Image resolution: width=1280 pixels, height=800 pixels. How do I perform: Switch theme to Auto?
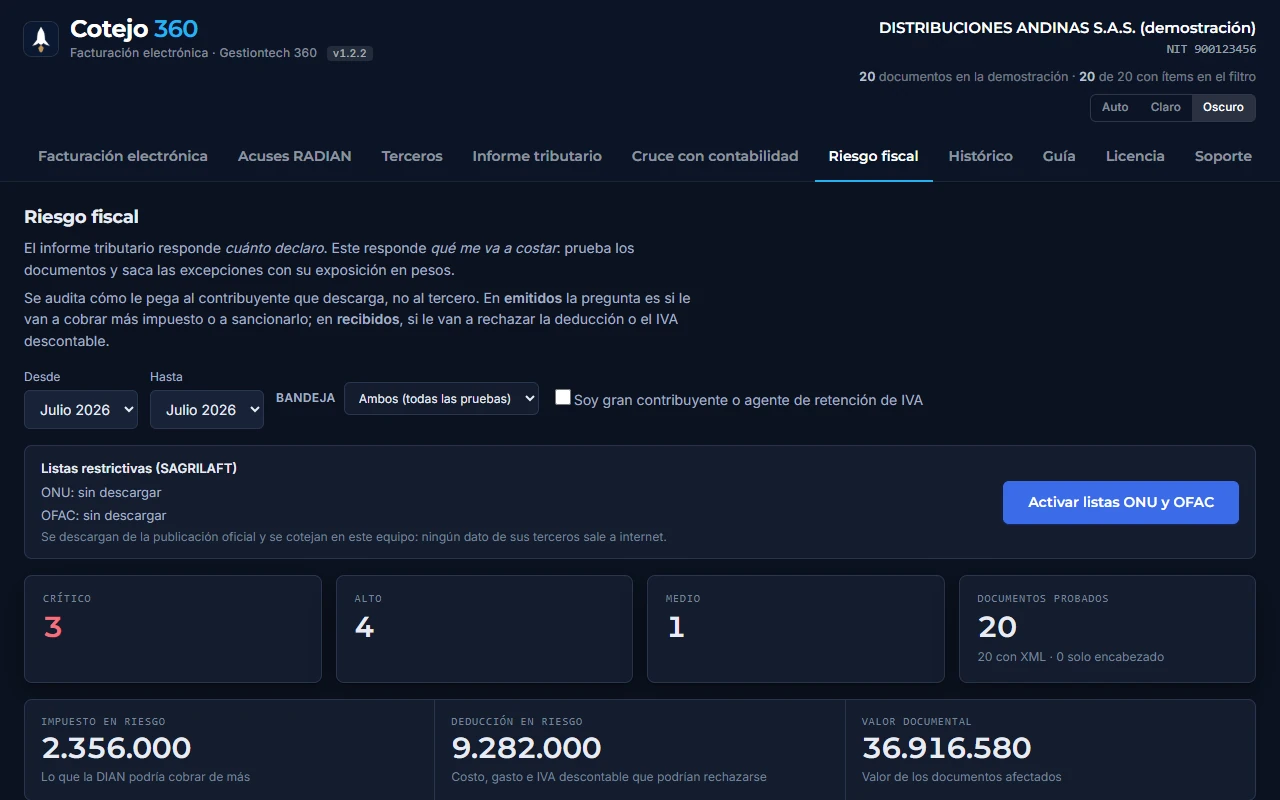[1115, 107]
